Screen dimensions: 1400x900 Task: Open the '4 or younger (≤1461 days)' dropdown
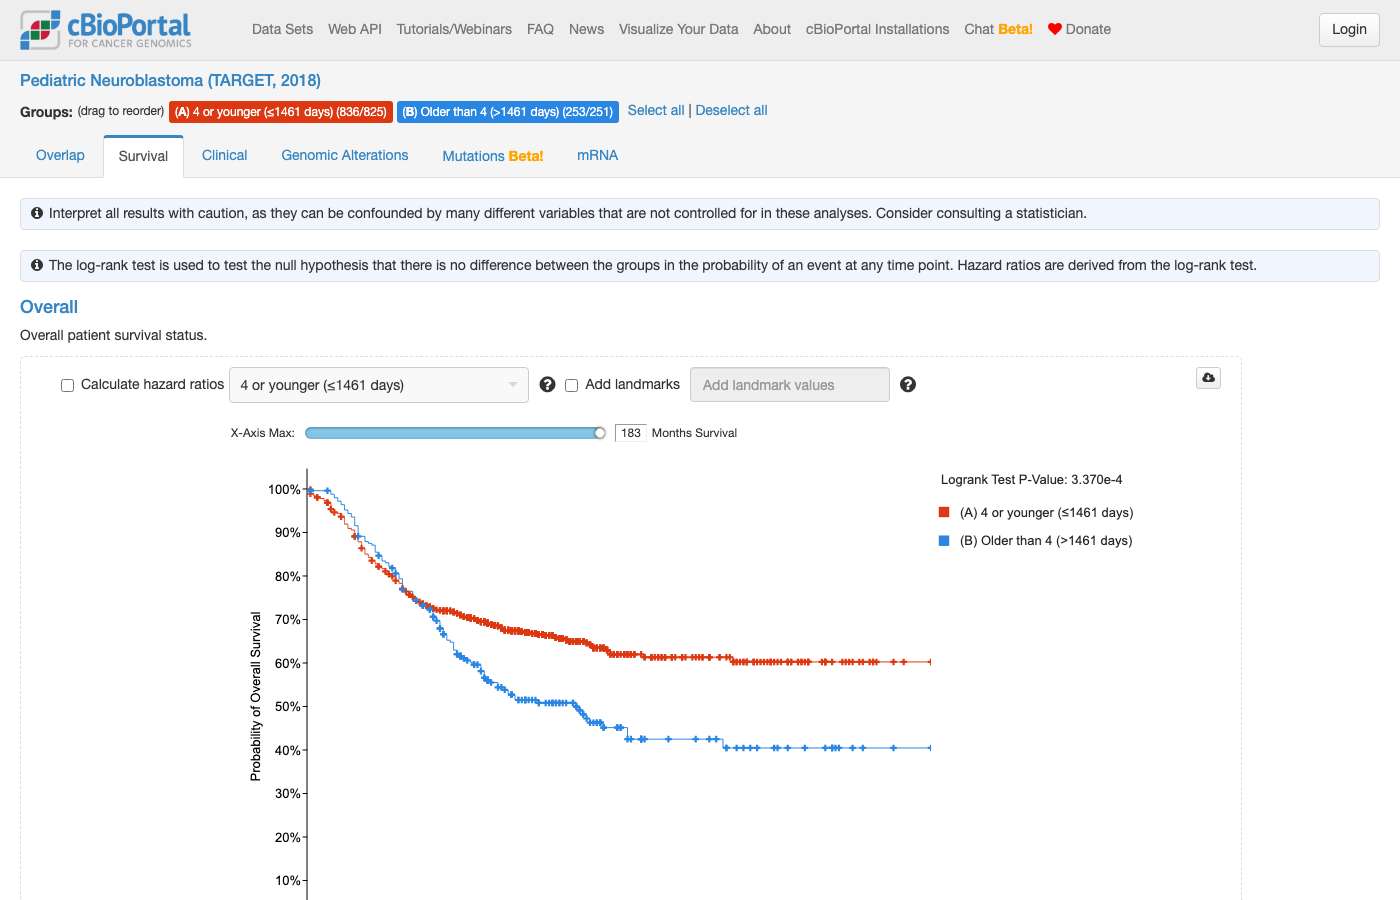point(379,385)
